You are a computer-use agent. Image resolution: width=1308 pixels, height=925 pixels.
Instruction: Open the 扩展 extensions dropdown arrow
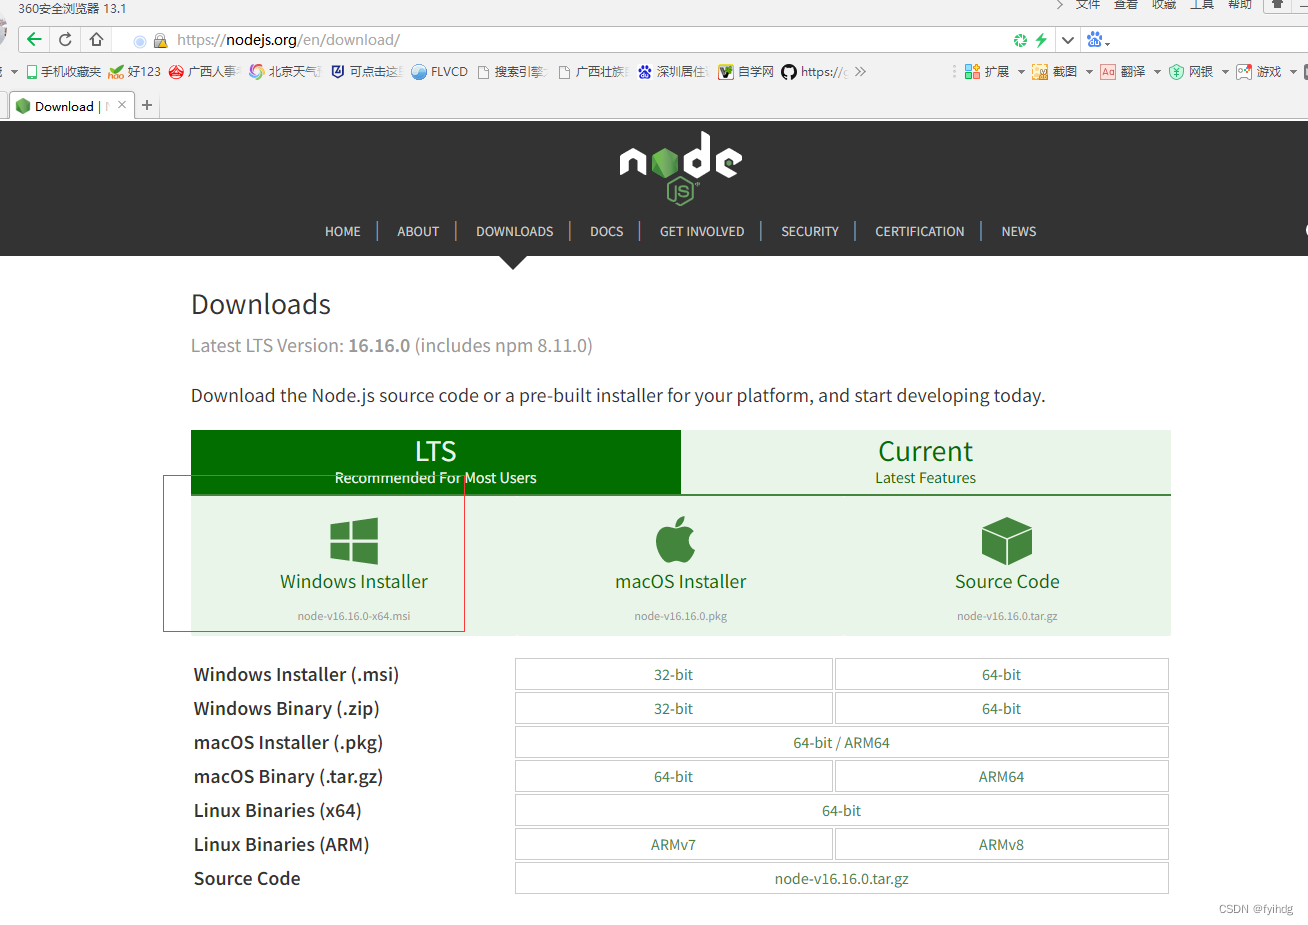click(1021, 72)
